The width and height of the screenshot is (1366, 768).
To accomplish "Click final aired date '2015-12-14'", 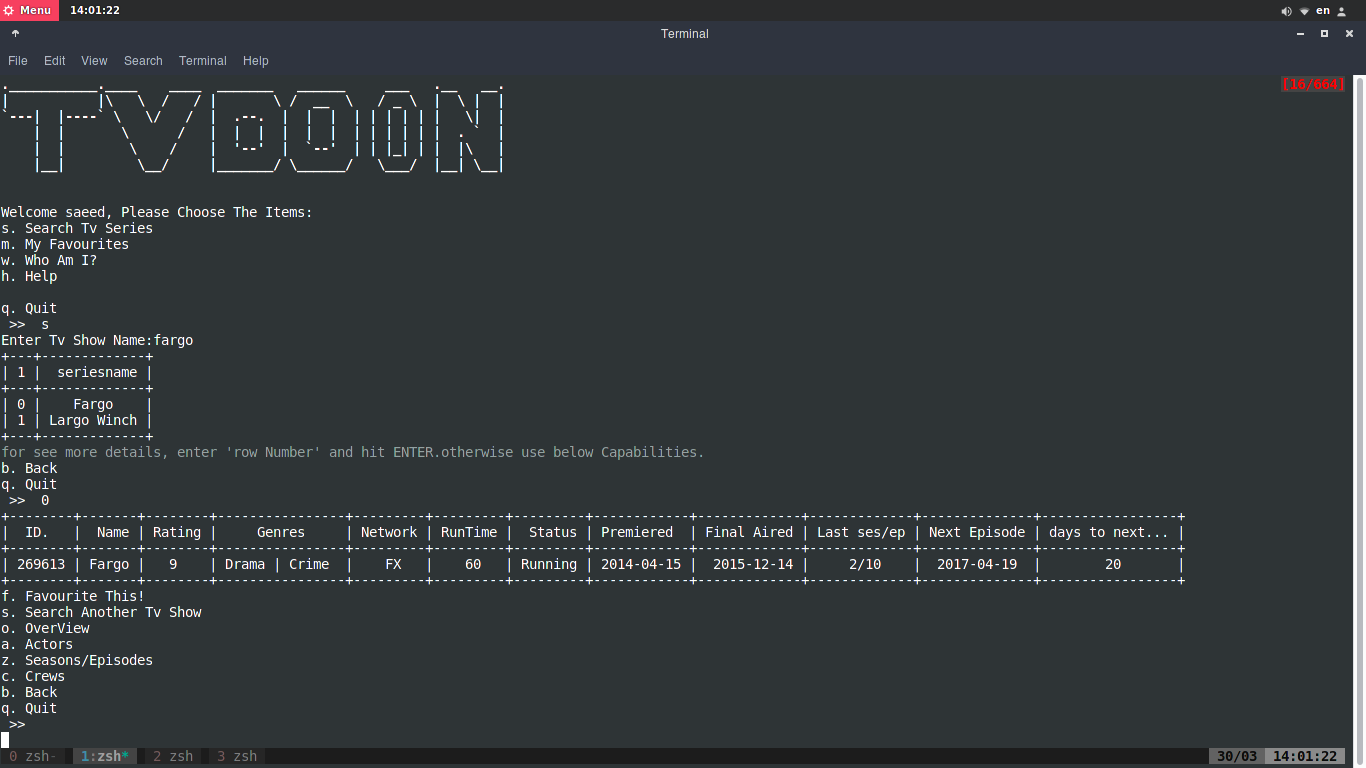I will pyautogui.click(x=753, y=565).
